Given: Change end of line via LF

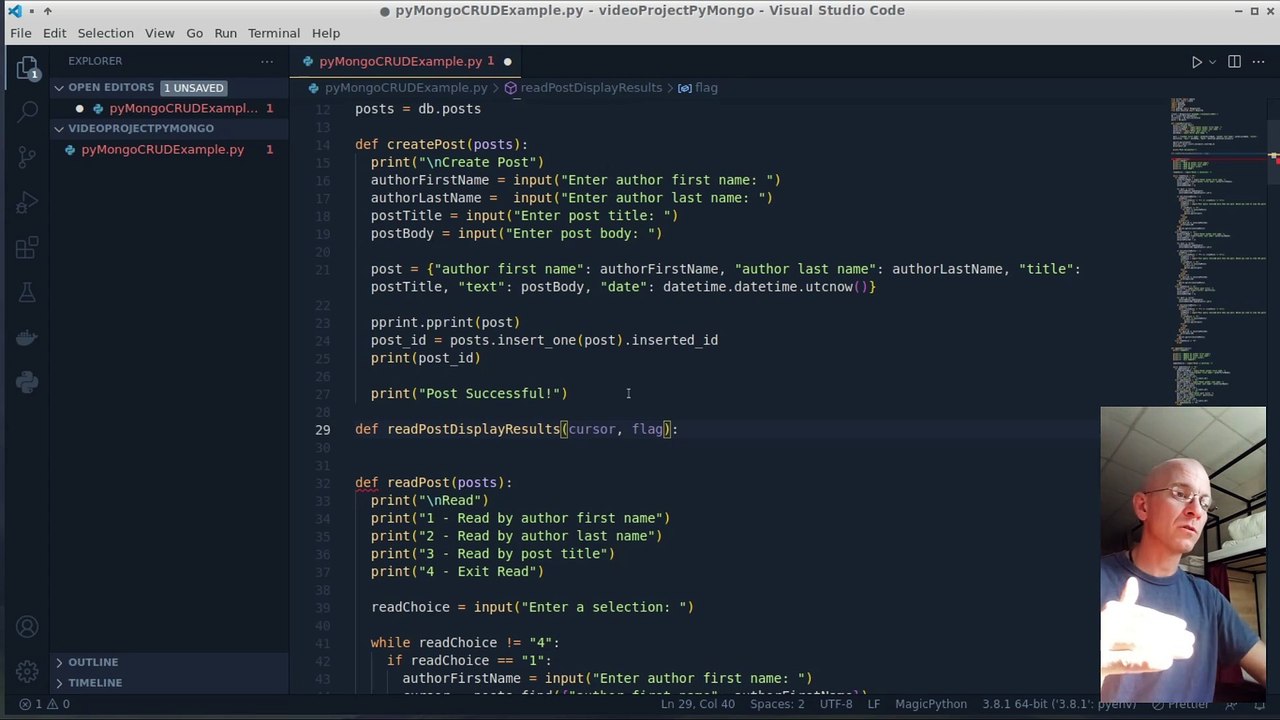Looking at the screenshot, I should click(x=873, y=704).
